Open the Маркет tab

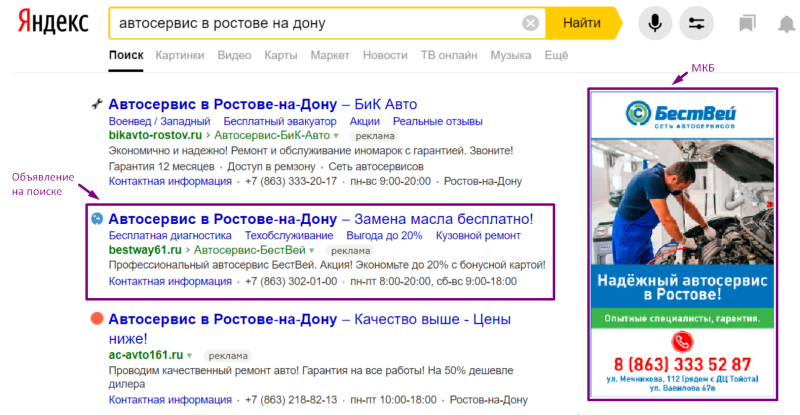tap(330, 55)
